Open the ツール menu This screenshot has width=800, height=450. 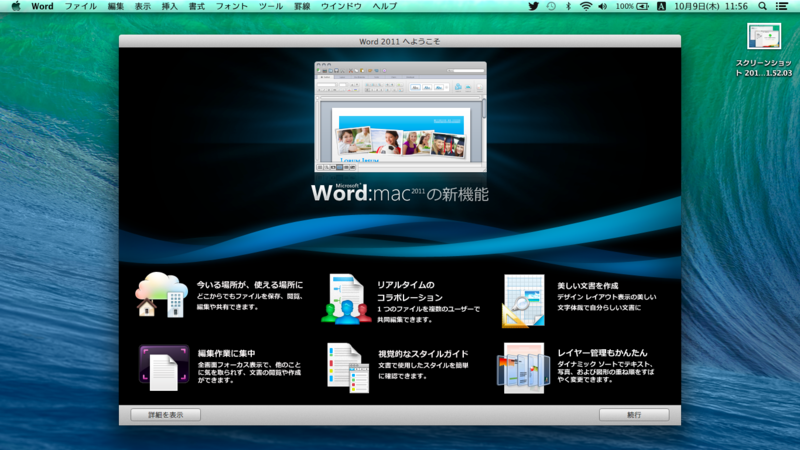tap(270, 6)
